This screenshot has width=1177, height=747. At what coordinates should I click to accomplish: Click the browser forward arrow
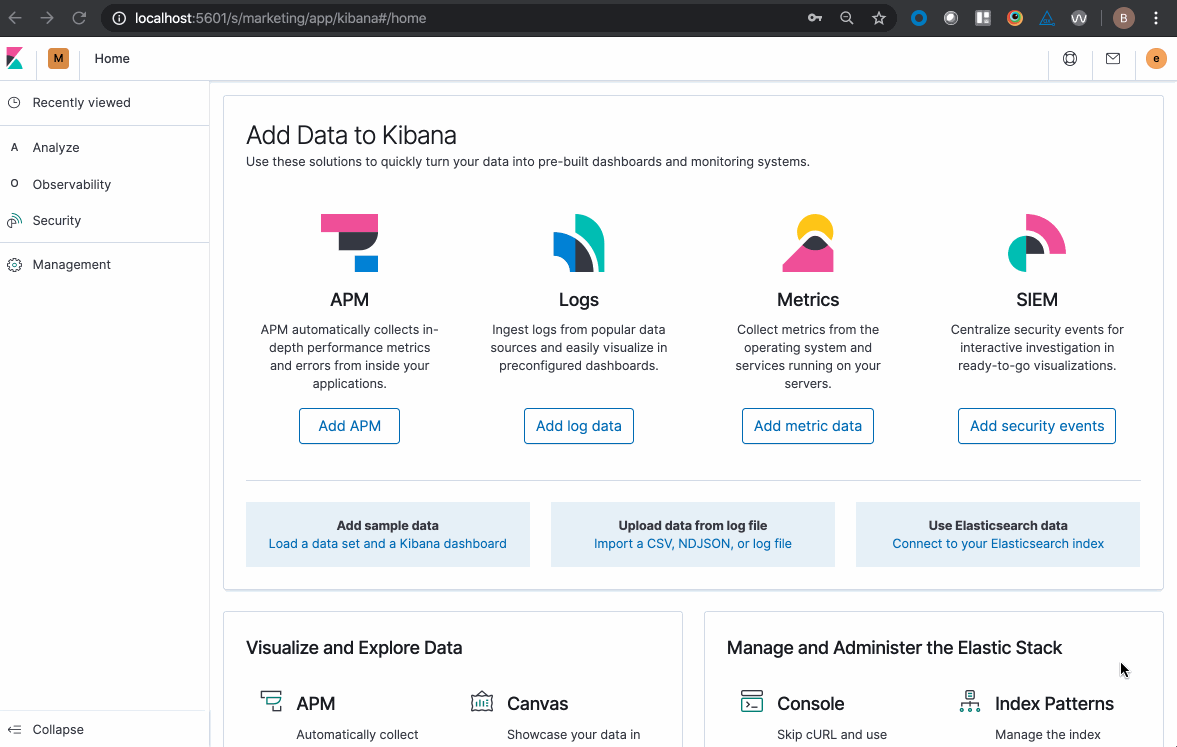tap(47, 18)
